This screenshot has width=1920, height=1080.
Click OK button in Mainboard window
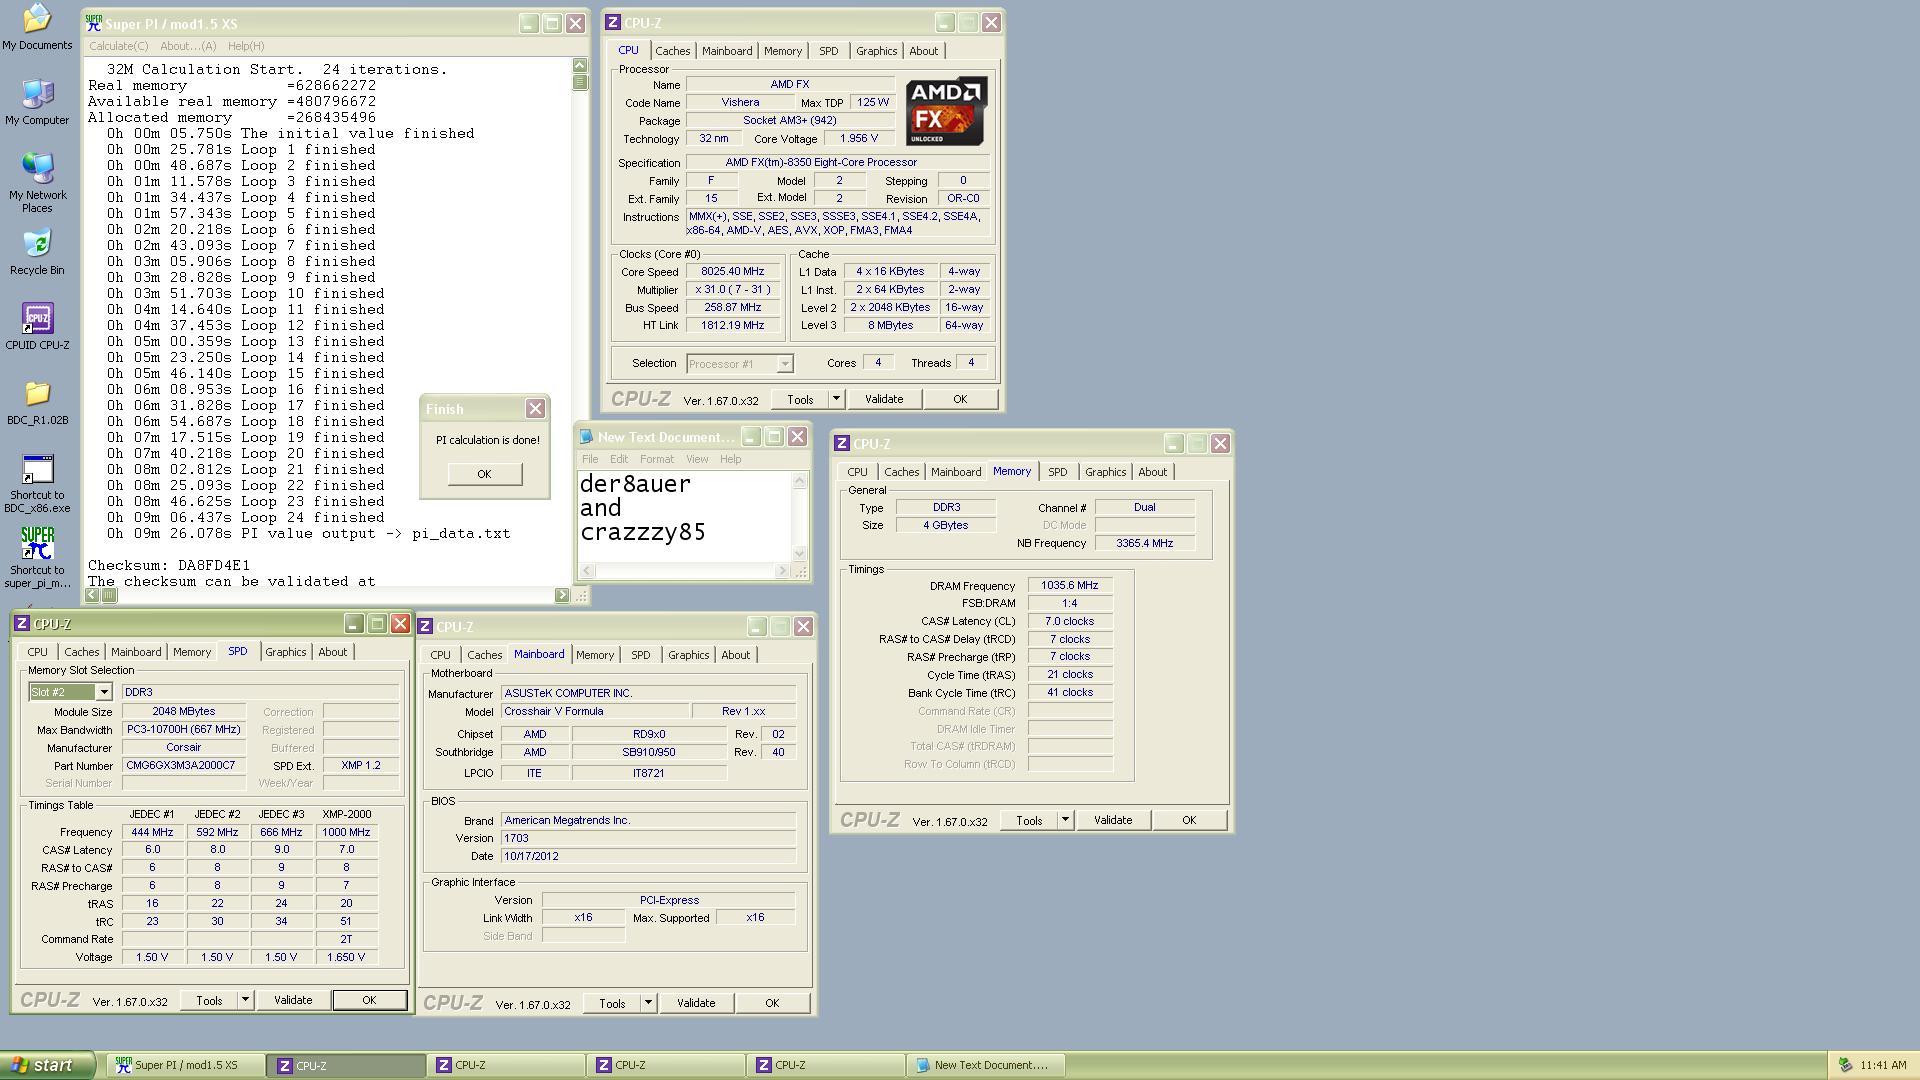[771, 1003]
